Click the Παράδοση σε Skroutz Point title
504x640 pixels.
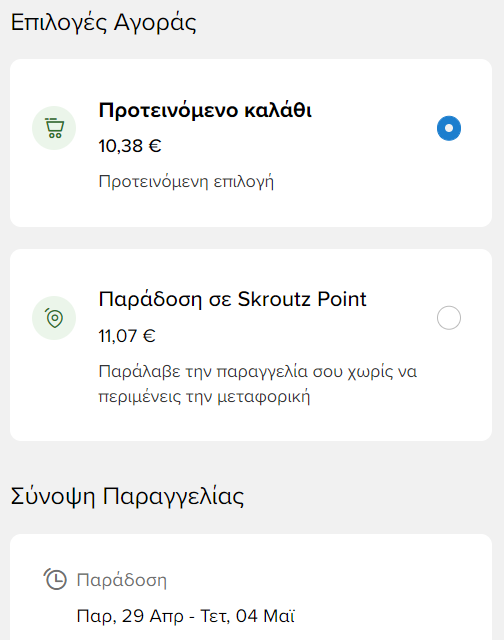tap(233, 299)
